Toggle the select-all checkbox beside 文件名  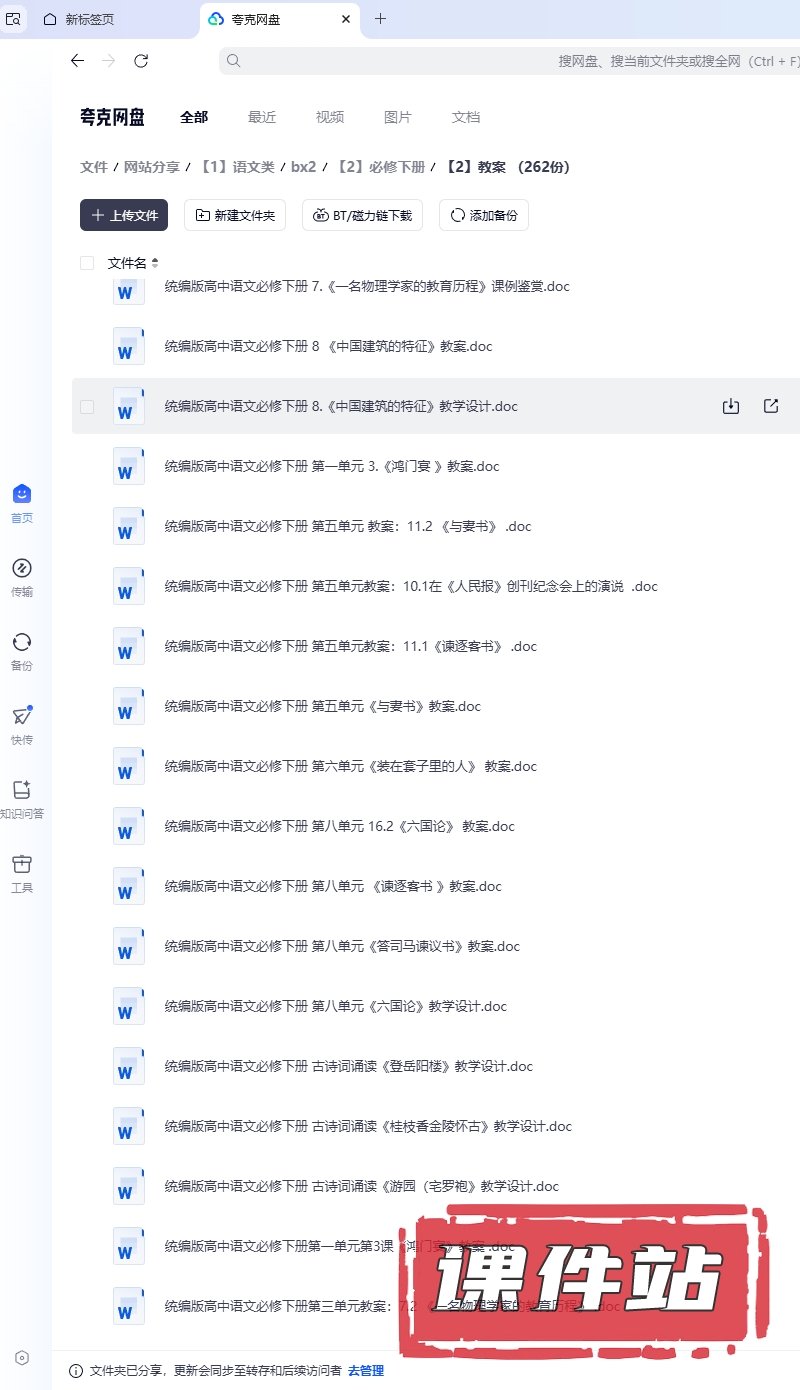[87, 263]
